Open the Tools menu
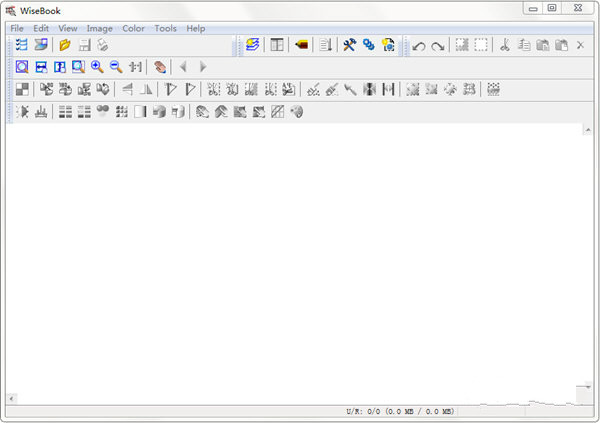 165,28
